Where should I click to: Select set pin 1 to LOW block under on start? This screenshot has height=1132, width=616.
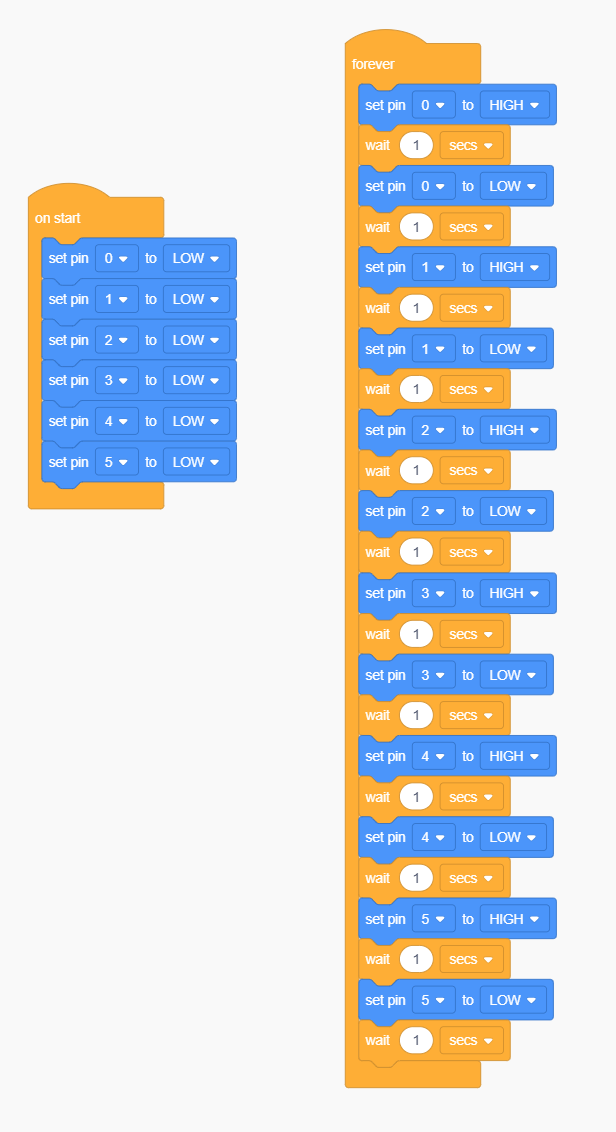(139, 299)
